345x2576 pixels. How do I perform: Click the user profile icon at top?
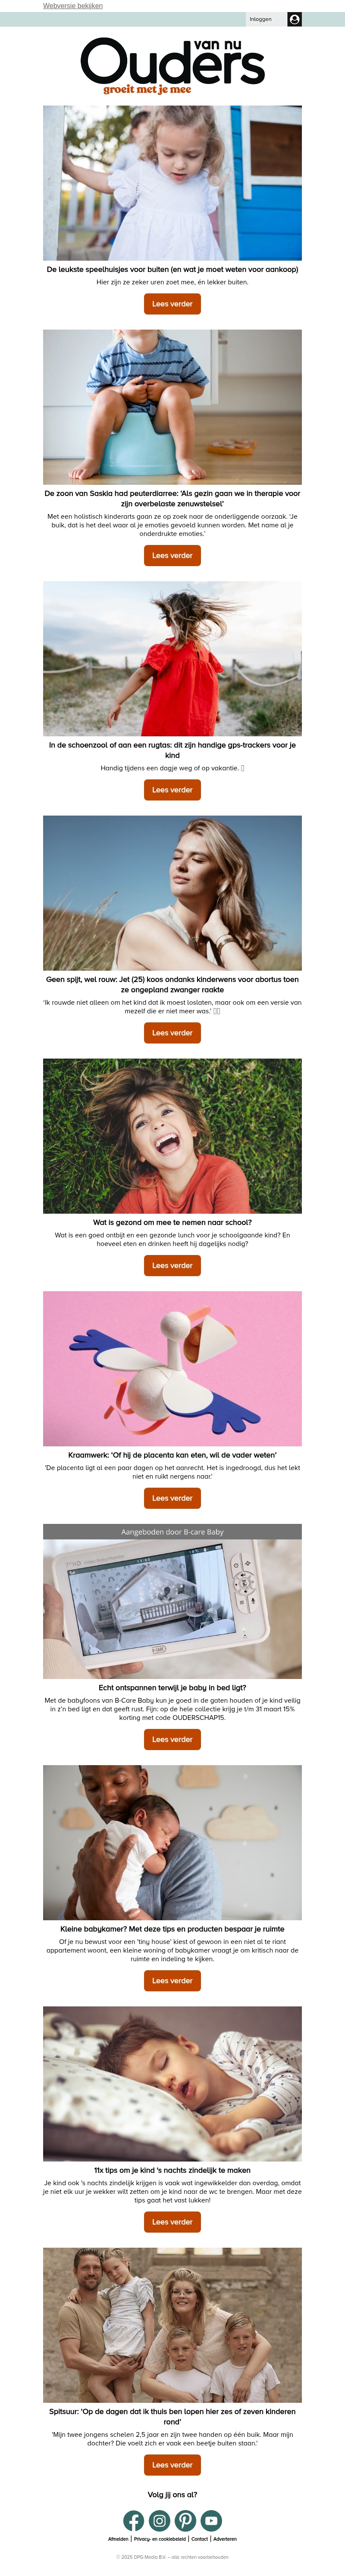point(294,19)
